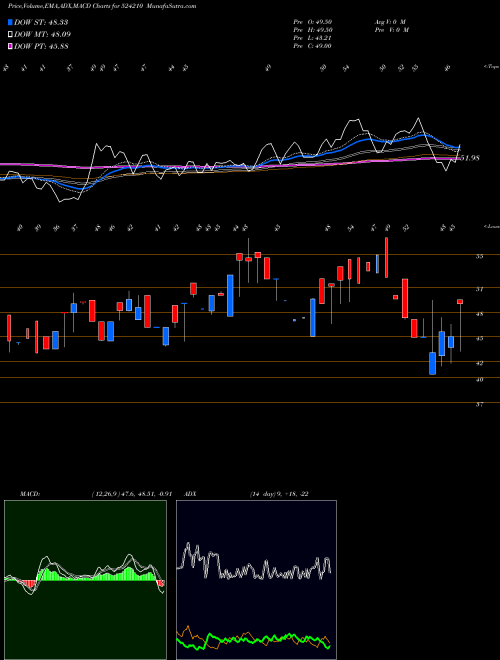
Task: Click the white DOW MT legend swatch
Action: coord(10,34)
